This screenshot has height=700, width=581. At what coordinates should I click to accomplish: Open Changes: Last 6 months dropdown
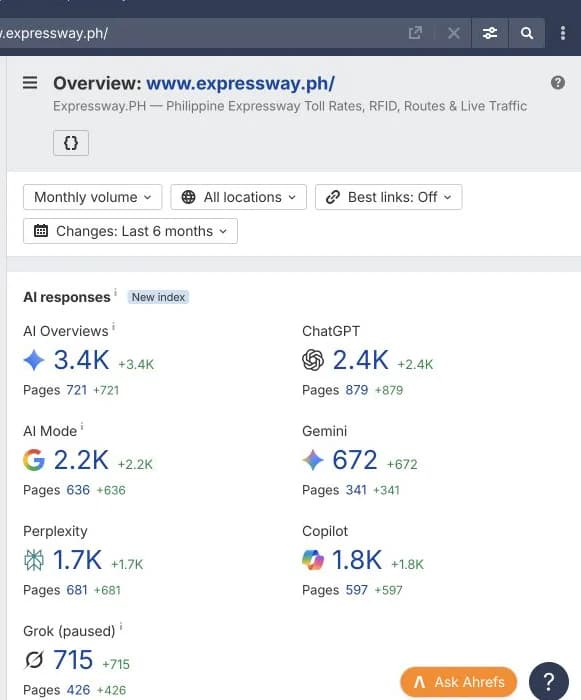click(130, 231)
